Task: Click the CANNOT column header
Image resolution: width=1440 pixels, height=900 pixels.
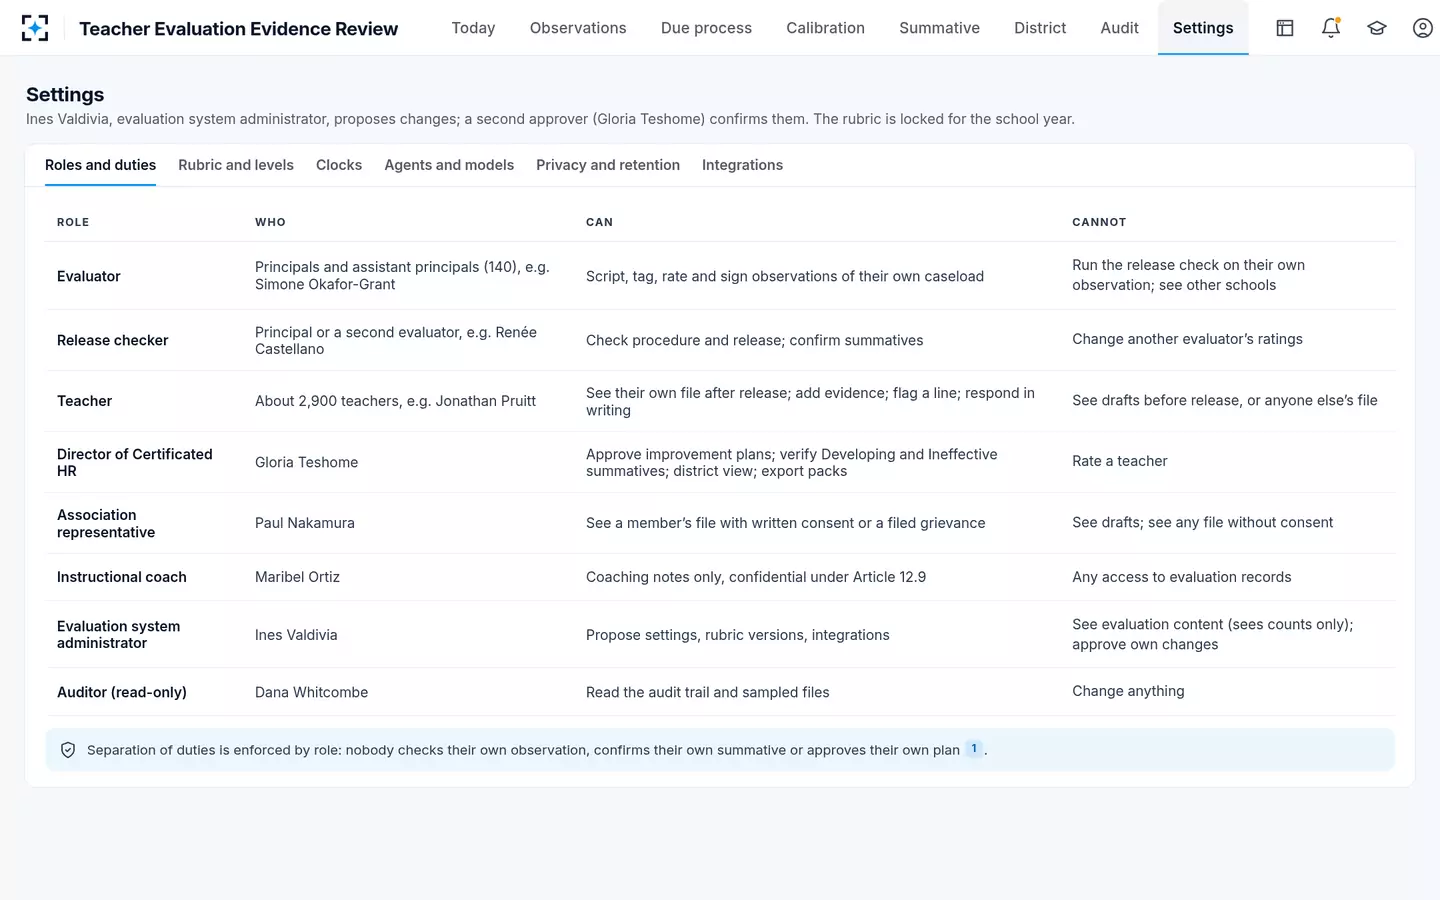Action: coord(1099,222)
